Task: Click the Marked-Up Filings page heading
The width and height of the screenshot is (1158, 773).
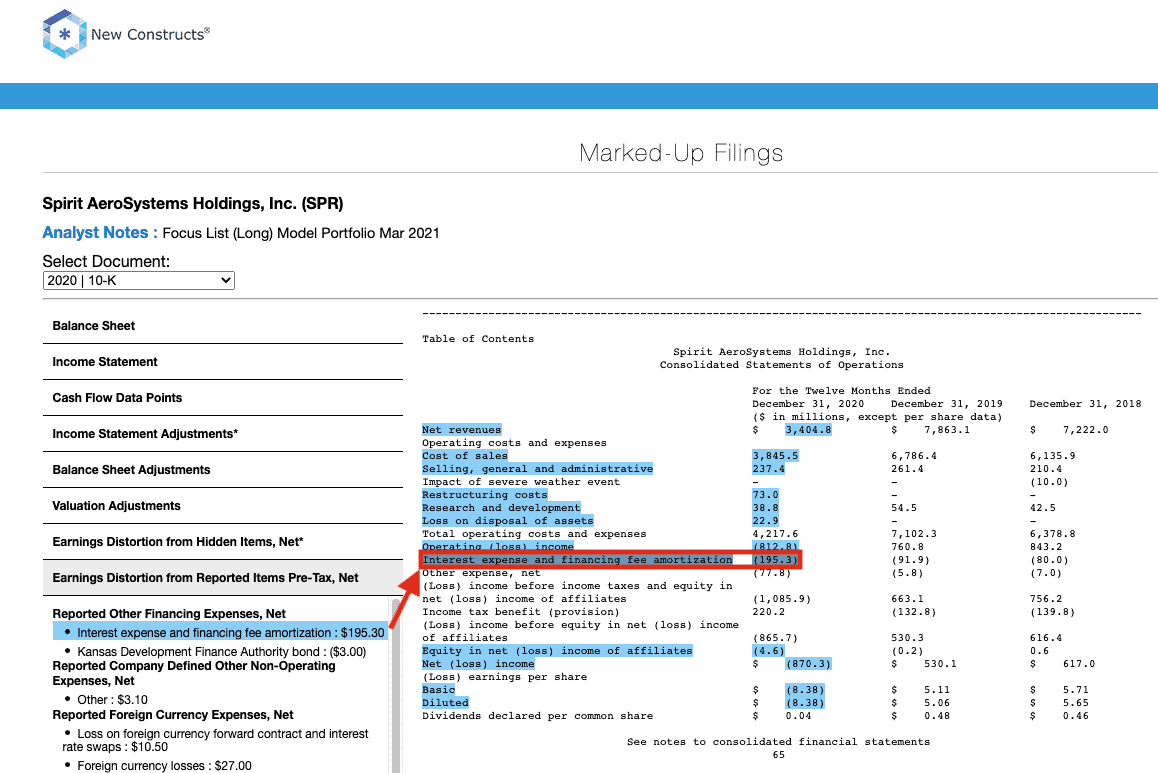Action: coord(681,153)
